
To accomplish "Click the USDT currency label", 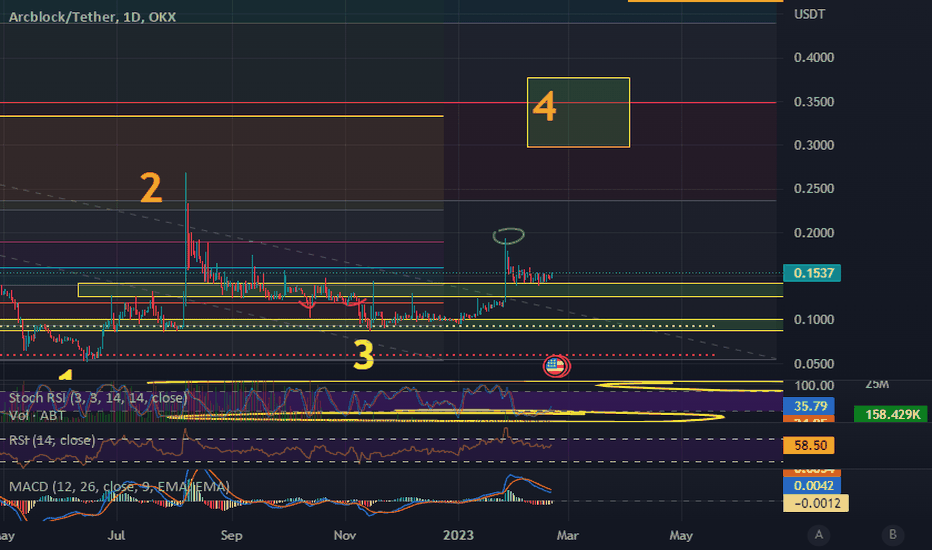I will pos(810,14).
